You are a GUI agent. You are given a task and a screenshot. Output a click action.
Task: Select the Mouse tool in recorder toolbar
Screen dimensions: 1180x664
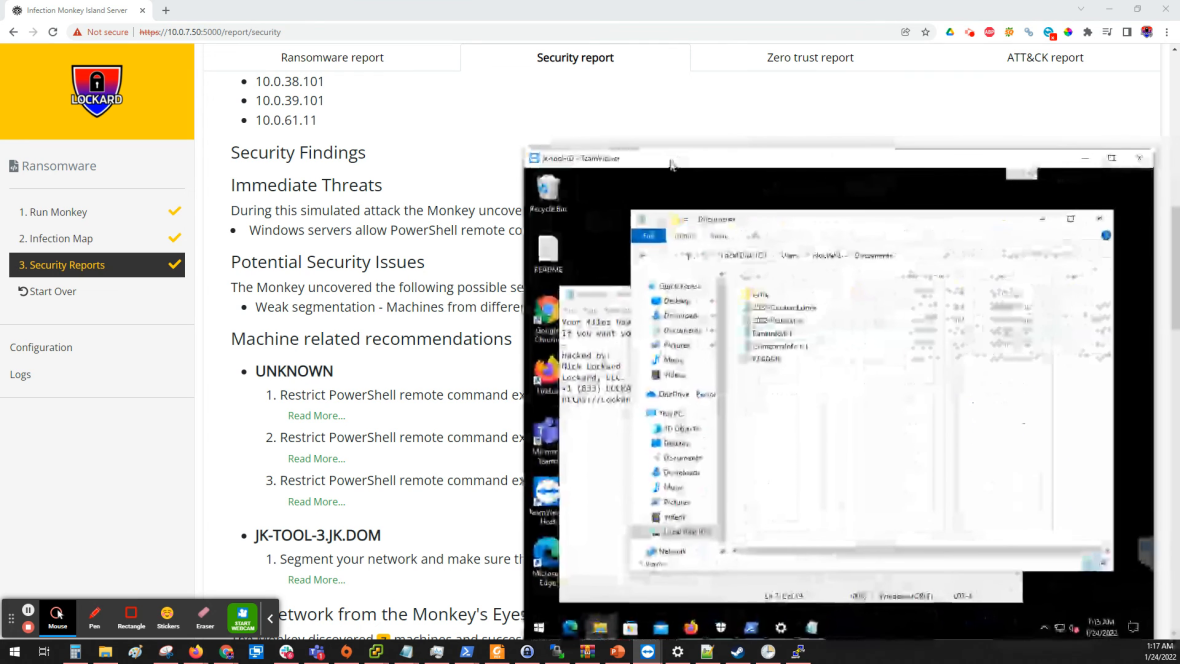(57, 617)
